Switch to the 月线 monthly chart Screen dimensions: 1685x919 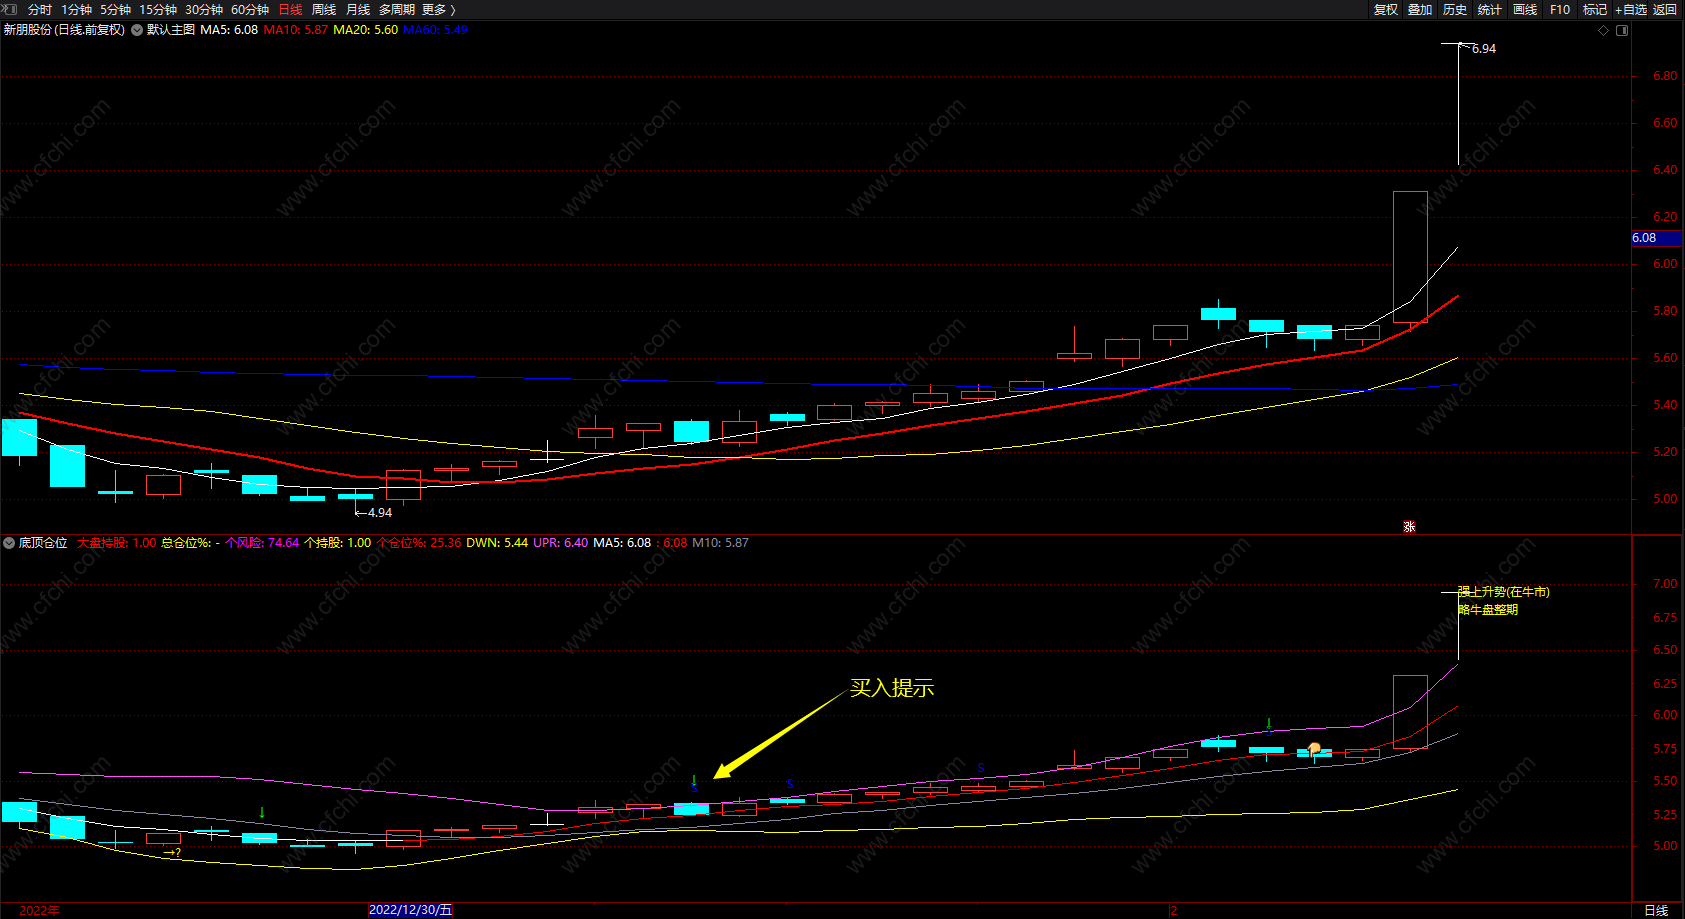(358, 9)
